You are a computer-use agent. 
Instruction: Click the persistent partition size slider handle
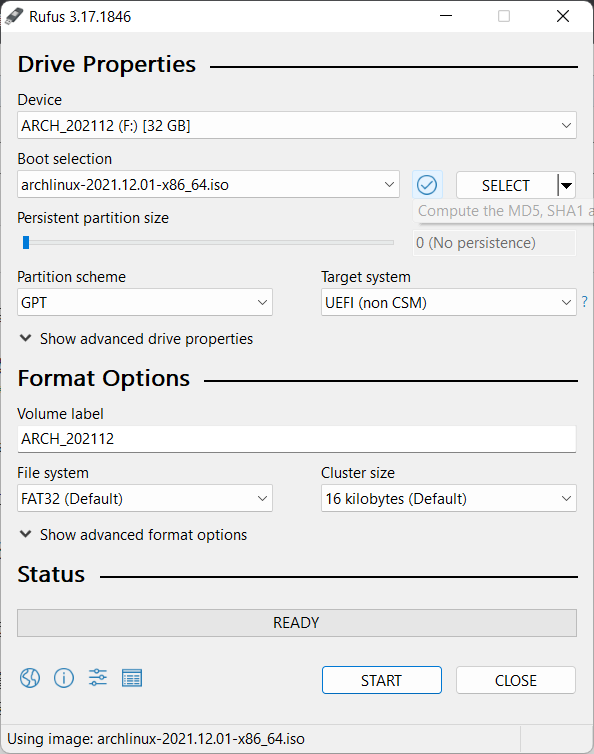click(x=26, y=242)
